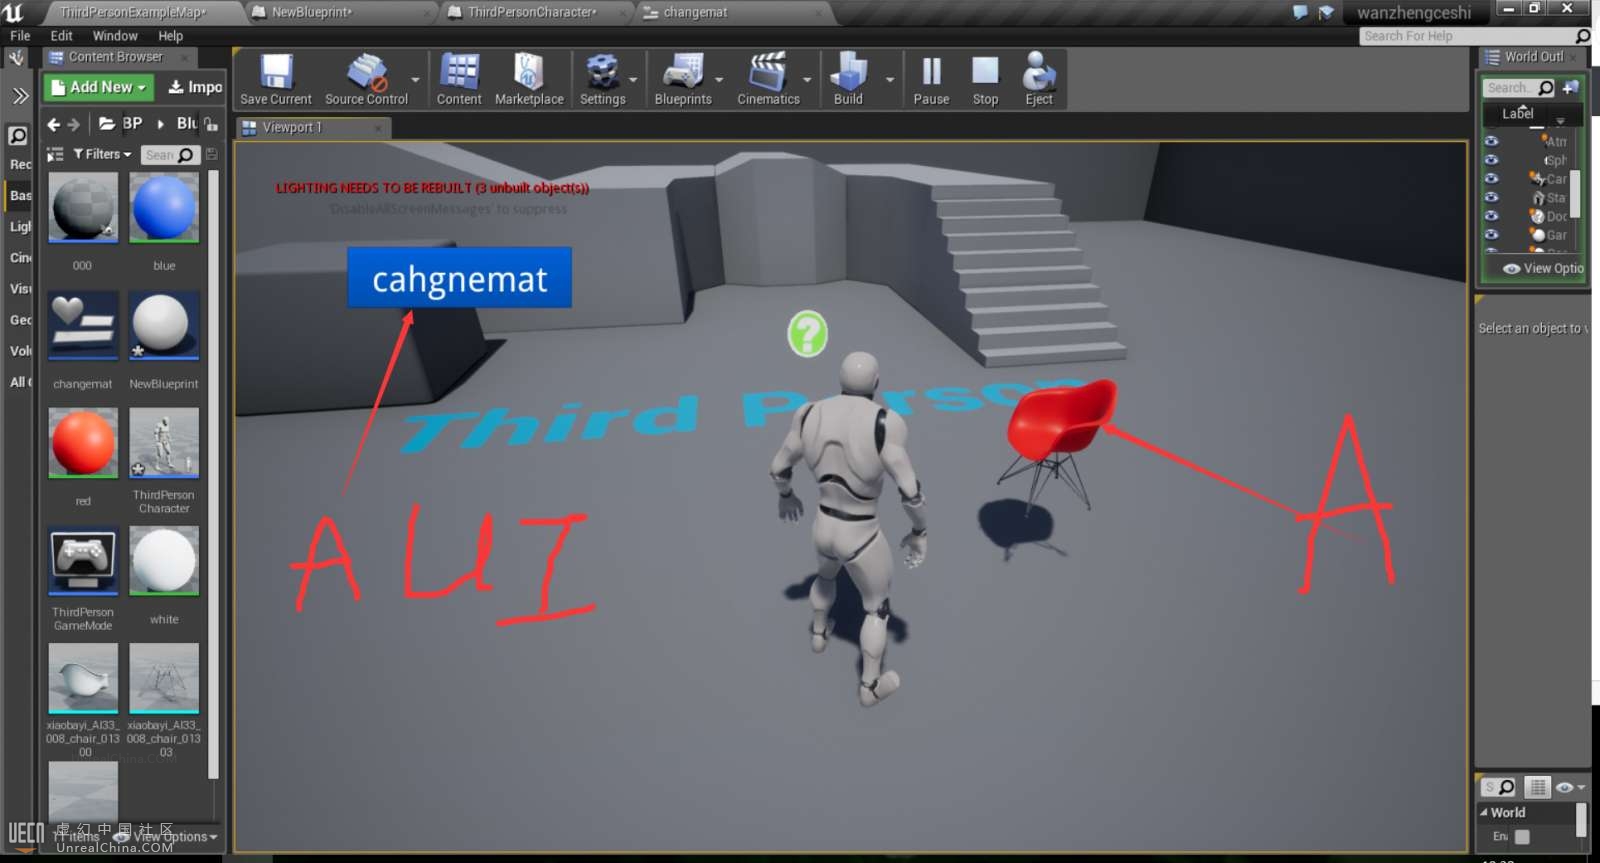Open the Details panel eye view options dropdown
Viewport: 1600px width, 863px height.
click(1571, 787)
